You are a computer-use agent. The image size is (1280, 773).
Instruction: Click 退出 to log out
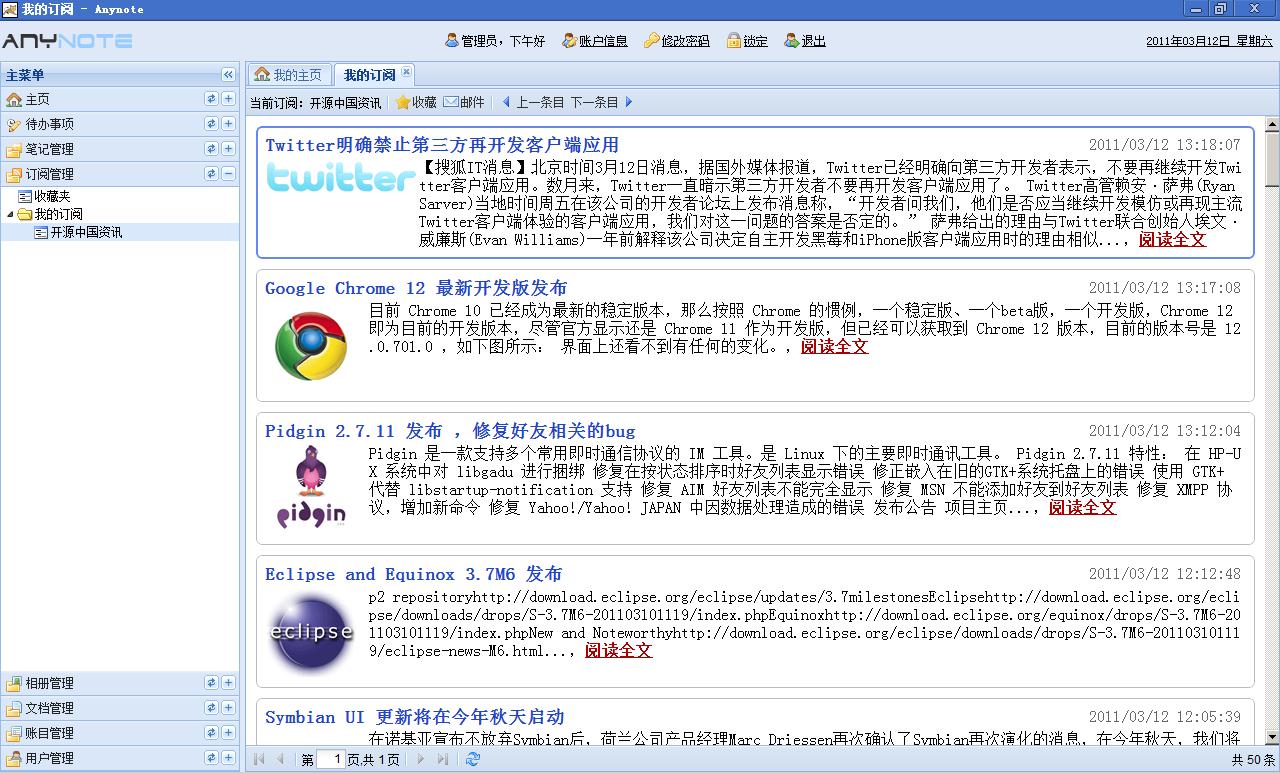(805, 41)
